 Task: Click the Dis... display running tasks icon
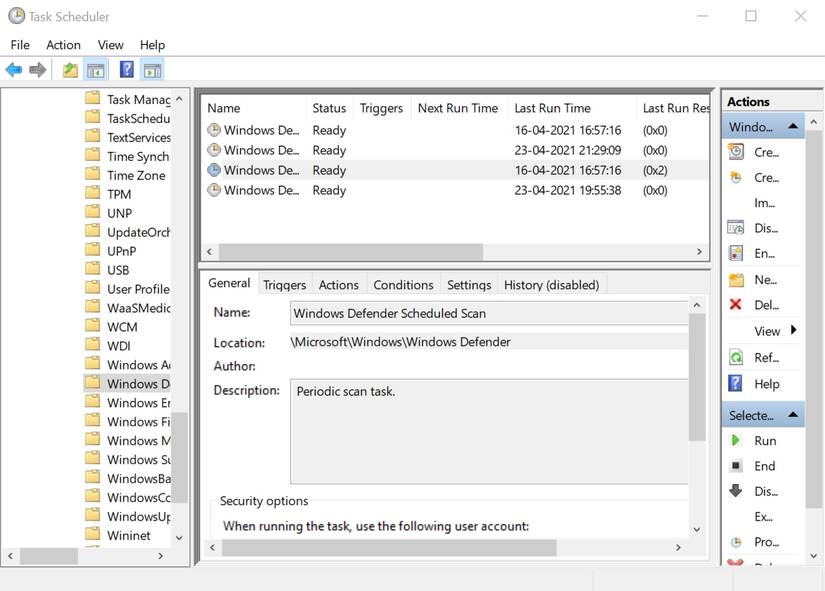coord(736,228)
